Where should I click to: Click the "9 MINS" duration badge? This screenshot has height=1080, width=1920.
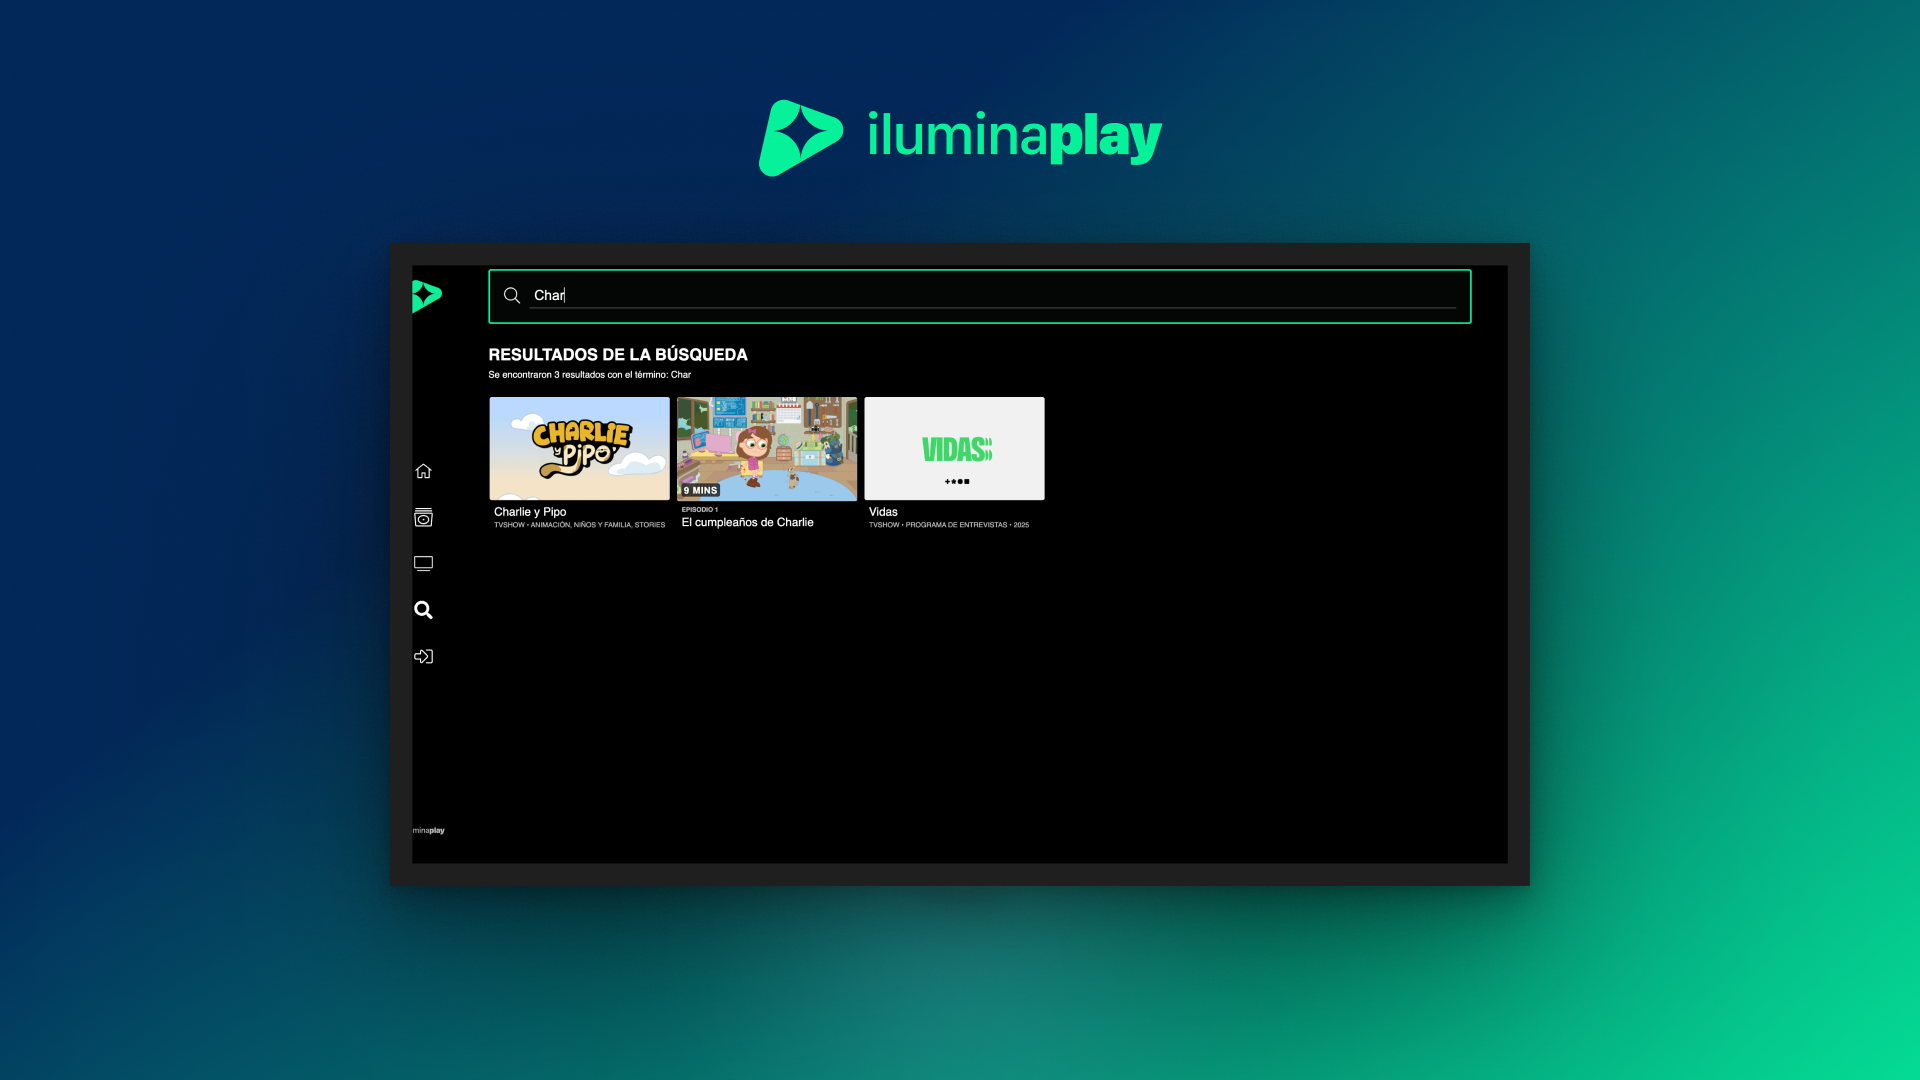700,490
